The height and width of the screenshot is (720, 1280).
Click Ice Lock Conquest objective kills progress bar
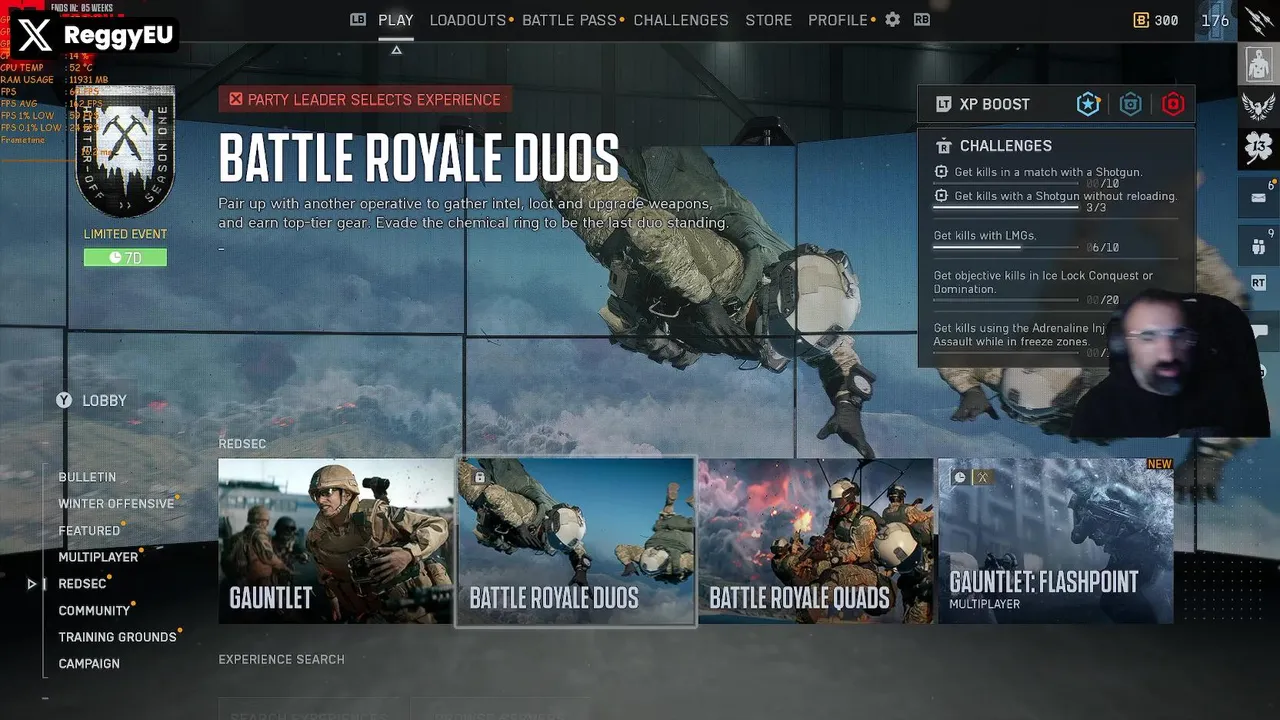click(1006, 300)
